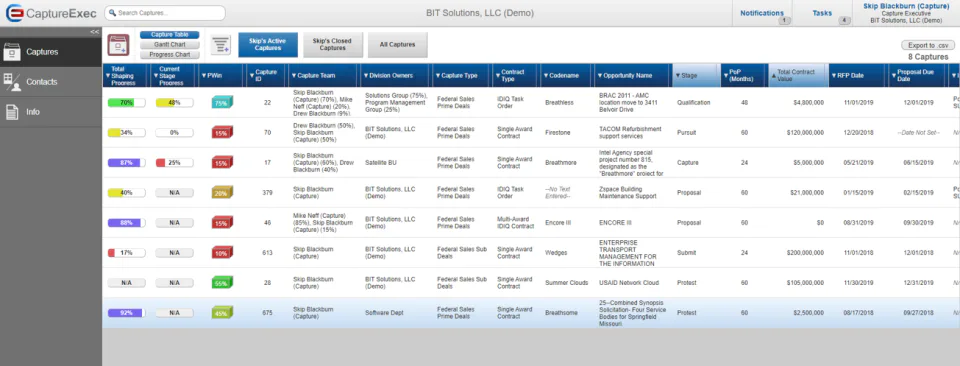Open the Contacts sidebar icon
The height and width of the screenshot is (366, 960).
point(12,82)
